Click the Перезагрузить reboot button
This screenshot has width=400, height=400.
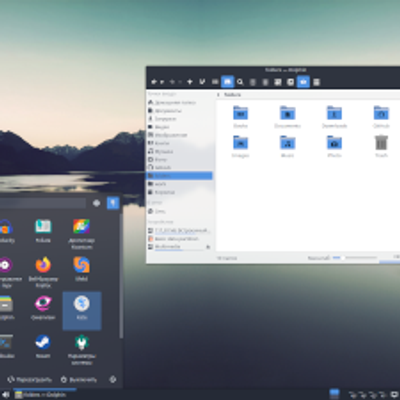coord(30,379)
